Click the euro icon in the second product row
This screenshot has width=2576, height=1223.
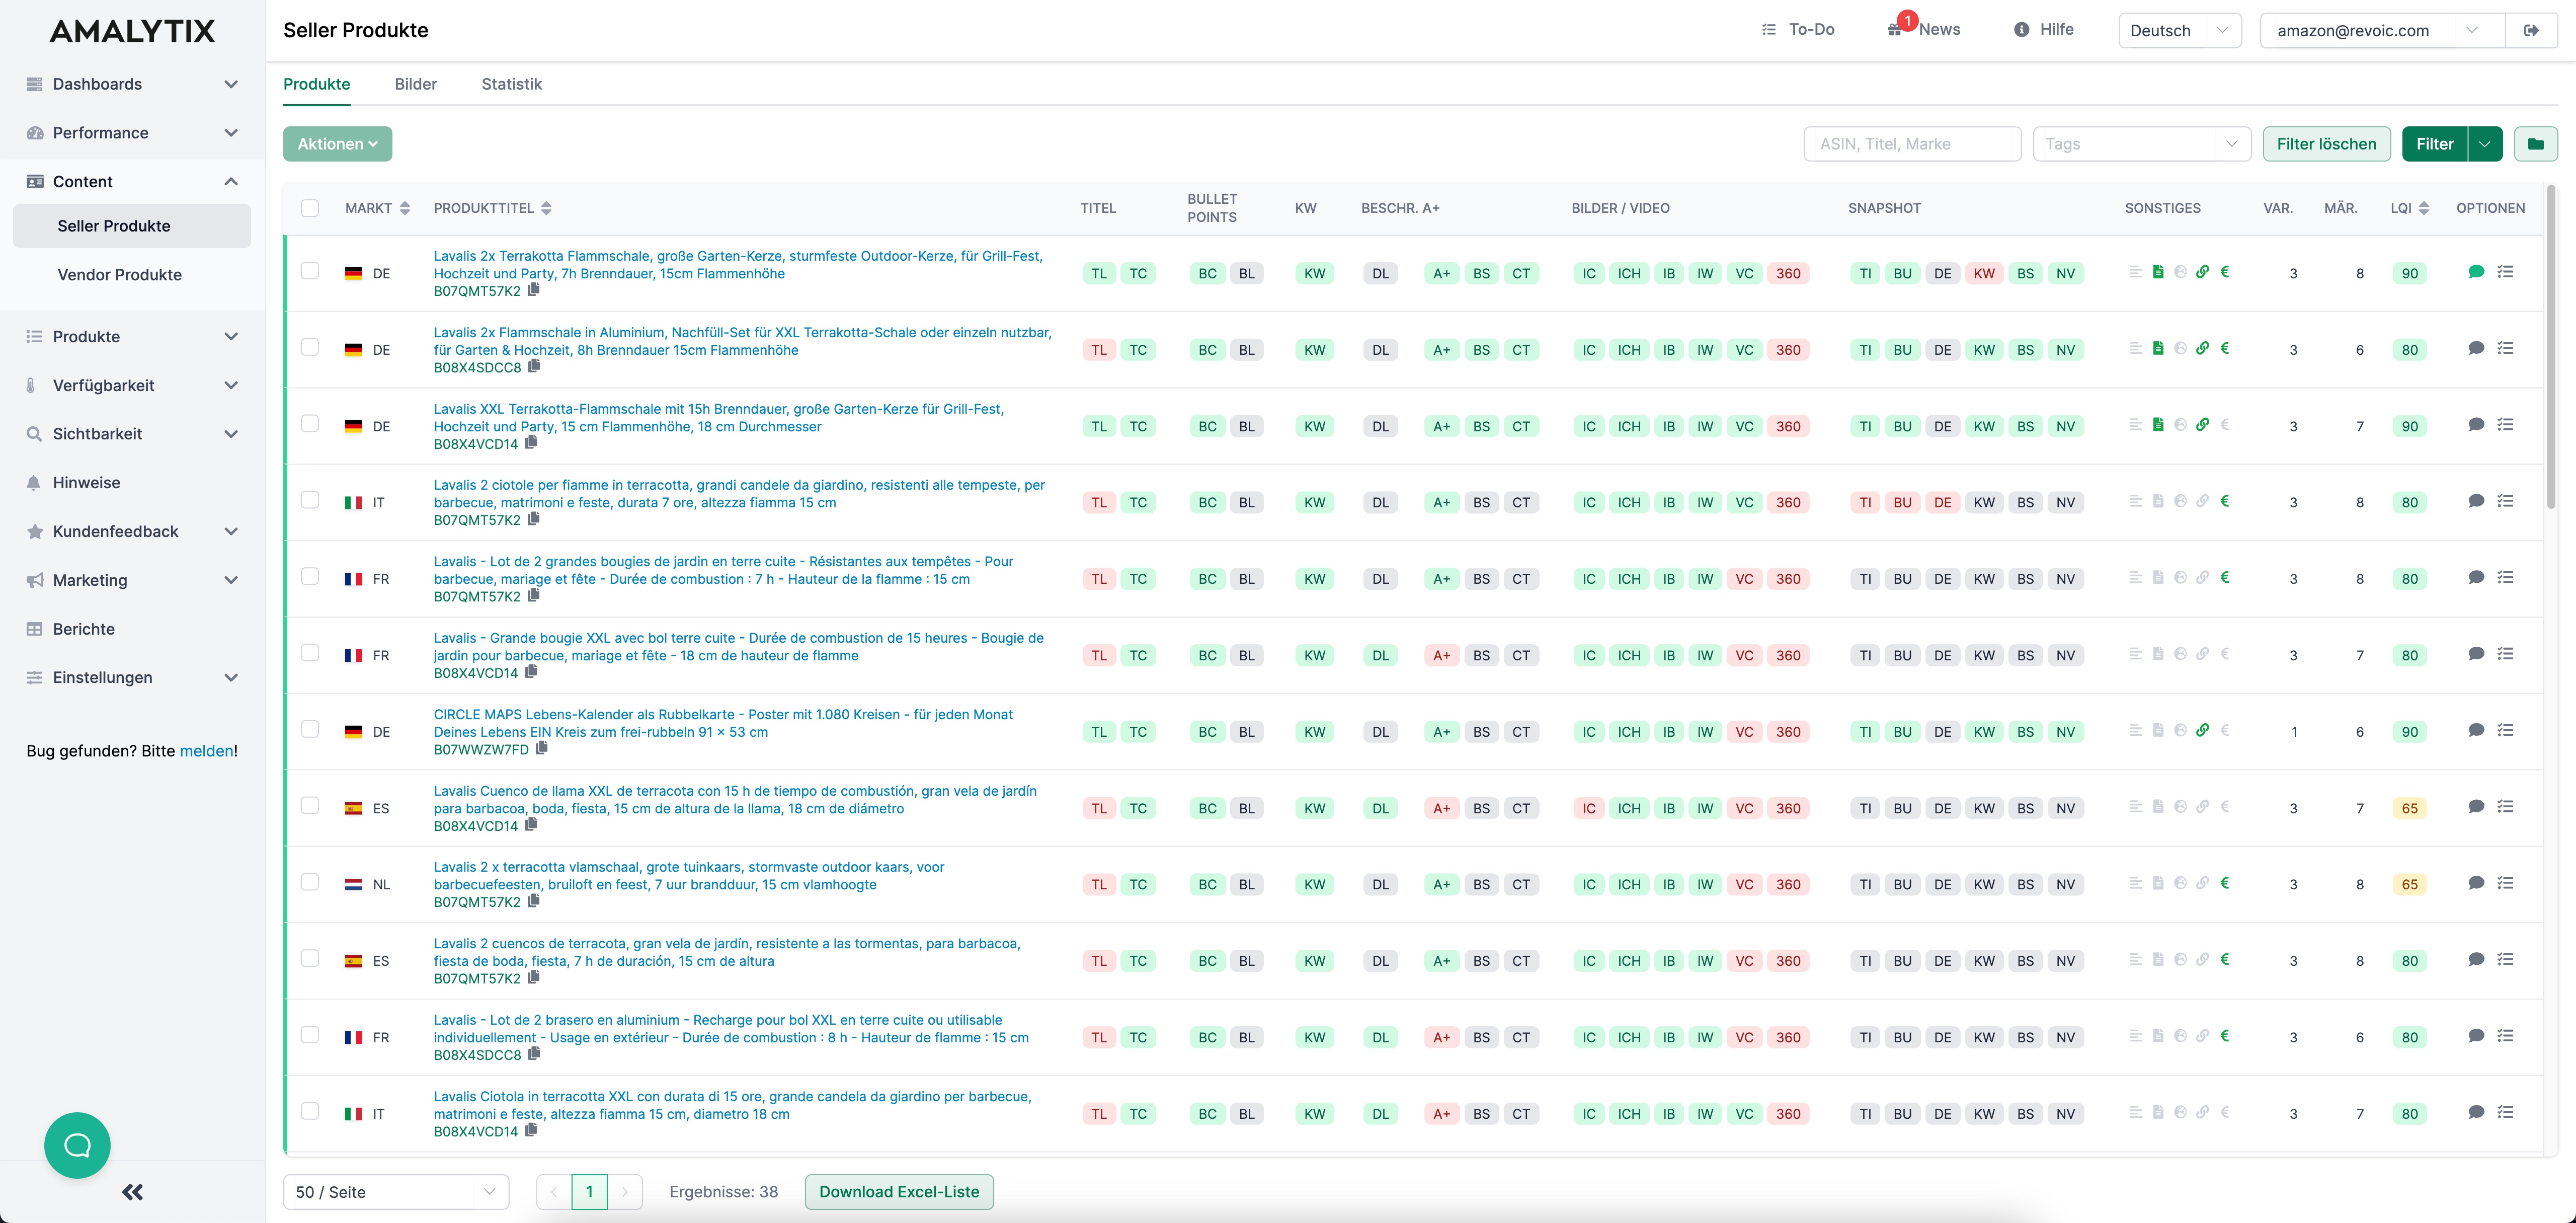point(2225,349)
